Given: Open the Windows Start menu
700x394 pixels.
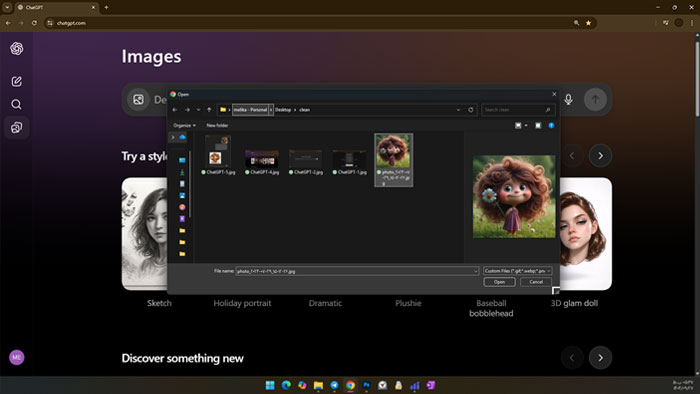Looking at the screenshot, I should click(270, 385).
